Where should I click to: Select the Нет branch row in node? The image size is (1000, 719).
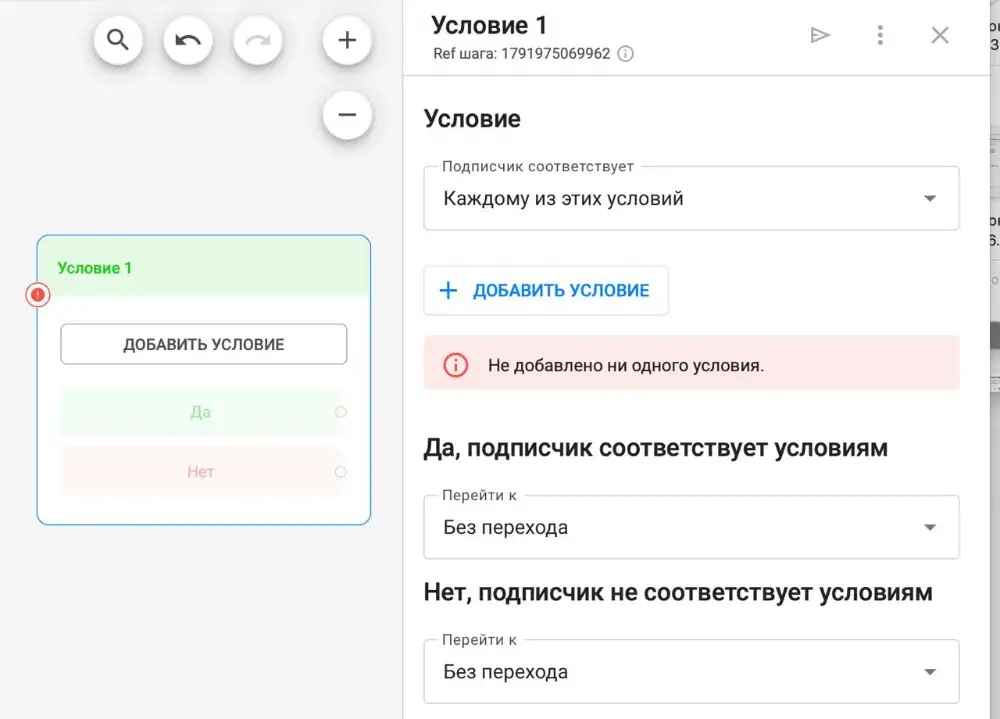tap(203, 472)
